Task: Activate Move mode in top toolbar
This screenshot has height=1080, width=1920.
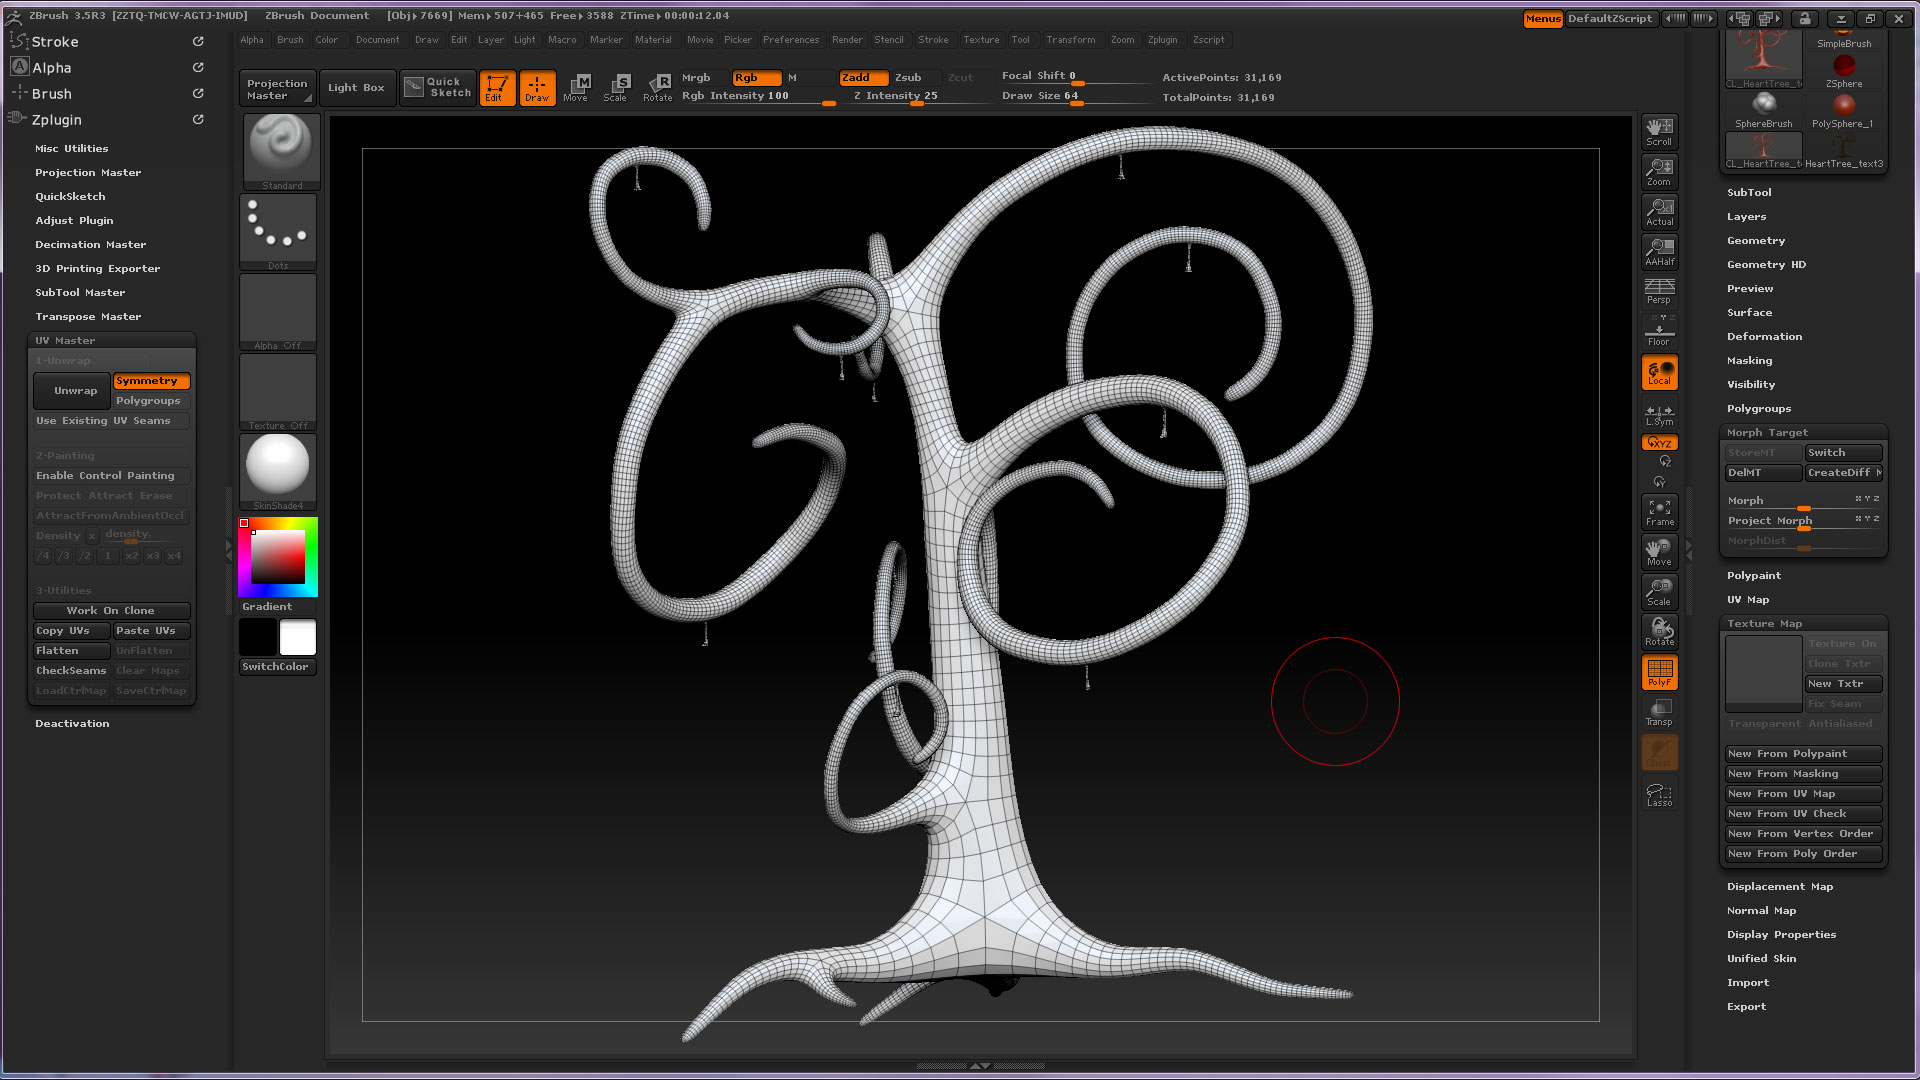Action: tap(576, 87)
